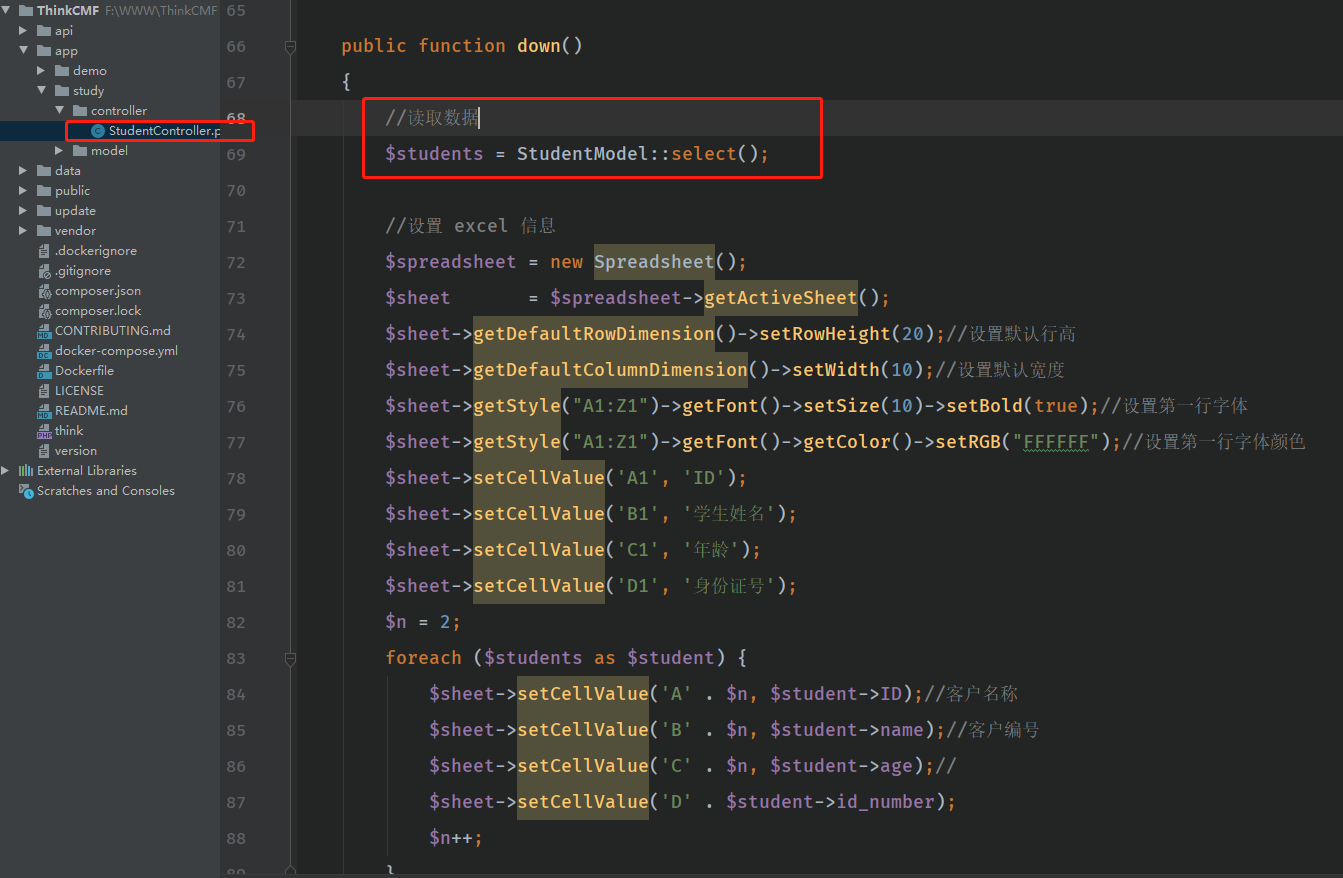Screen dimensions: 1343x878
Task: Collapse the app folder arrow
Action: (x=23, y=51)
